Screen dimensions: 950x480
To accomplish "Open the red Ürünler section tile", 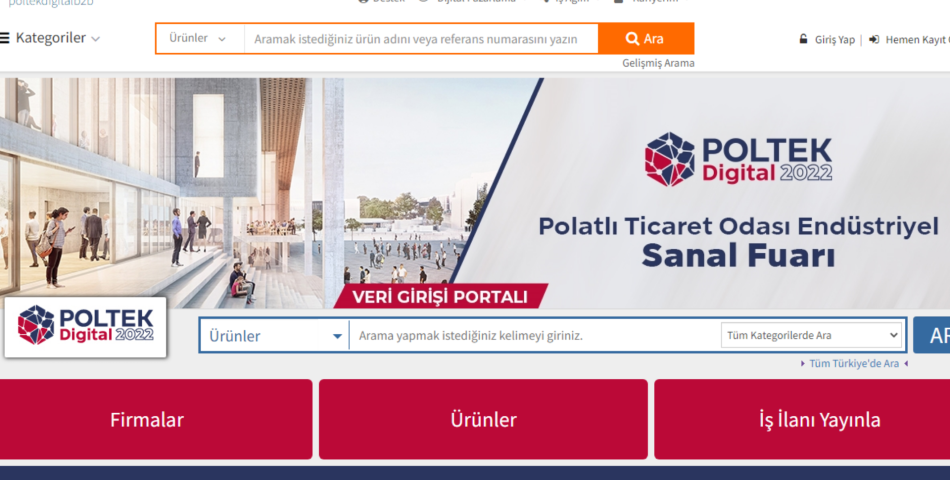I will (x=483, y=419).
